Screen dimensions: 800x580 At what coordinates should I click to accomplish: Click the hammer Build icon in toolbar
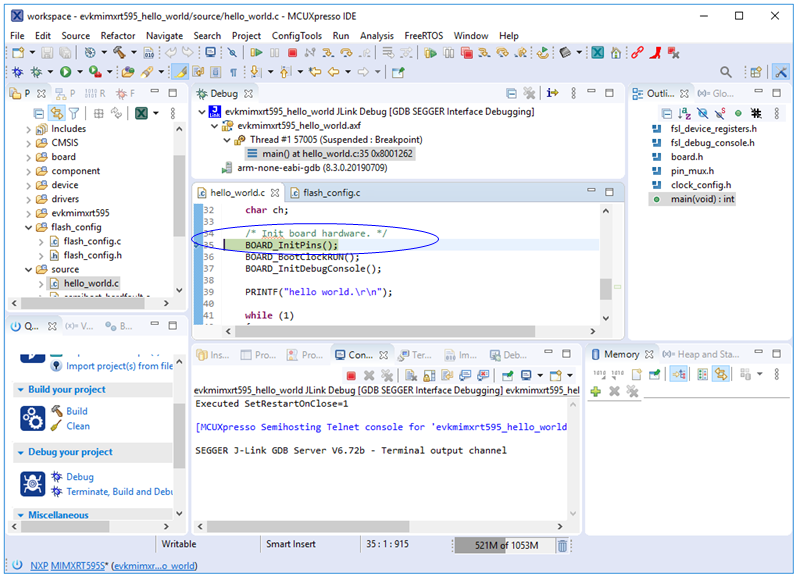119,53
